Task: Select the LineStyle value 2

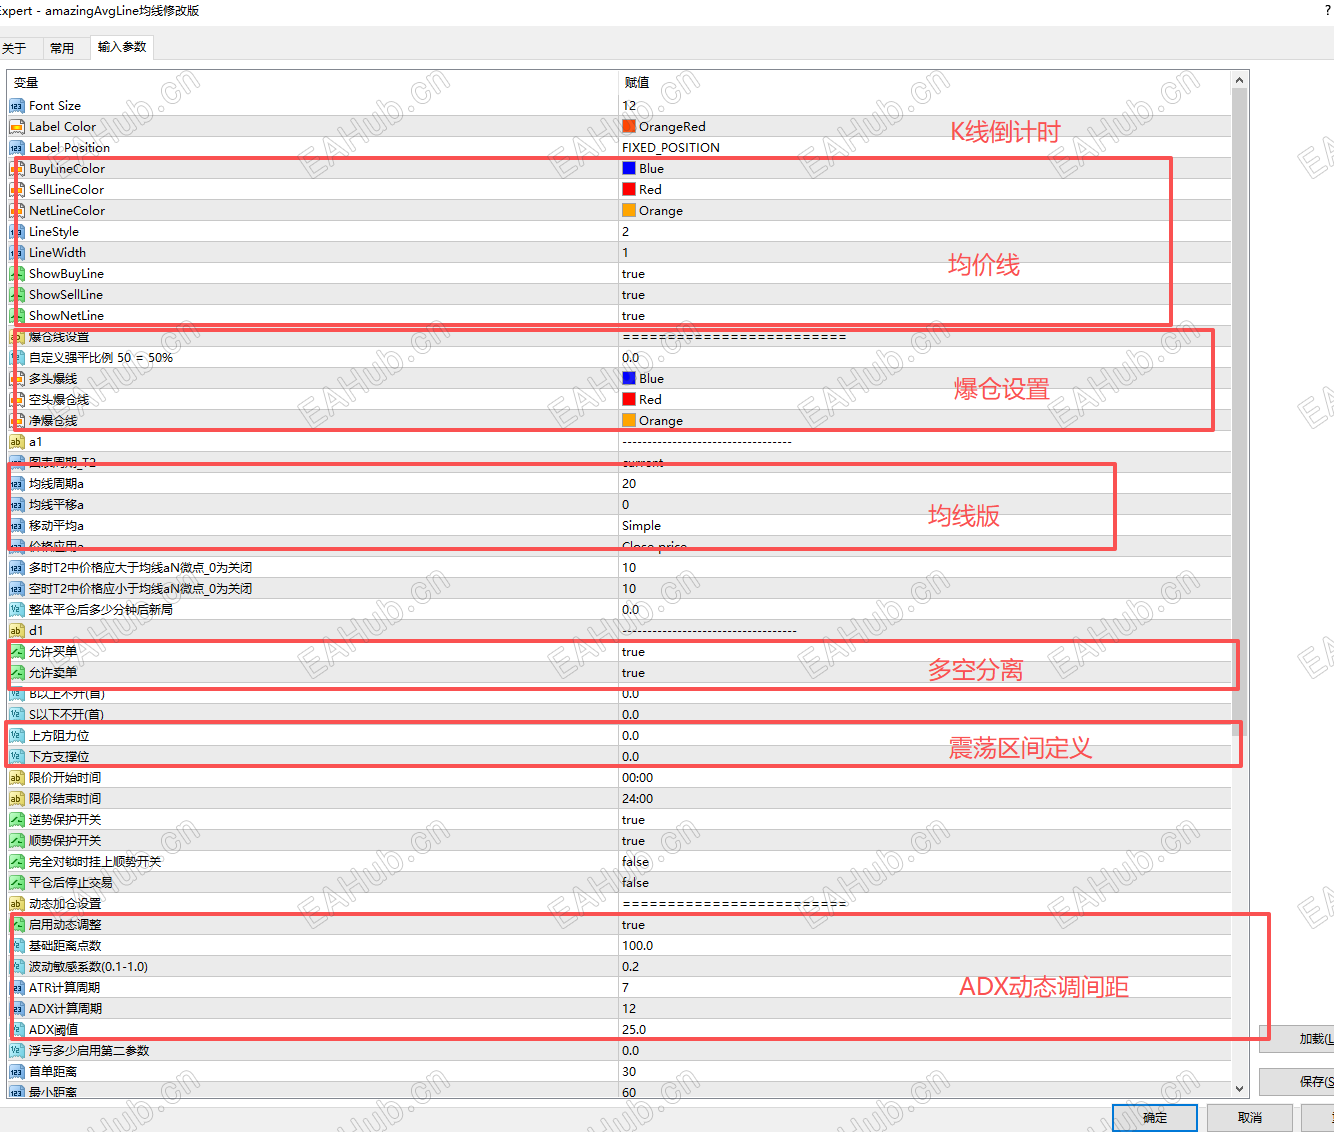Action: (626, 232)
